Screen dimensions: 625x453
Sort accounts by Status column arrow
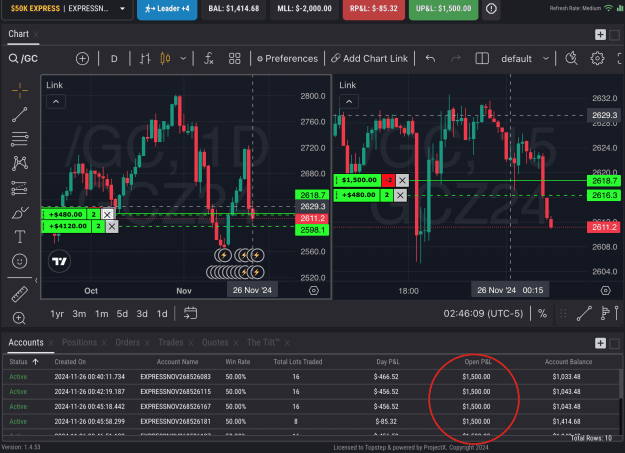[35, 362]
